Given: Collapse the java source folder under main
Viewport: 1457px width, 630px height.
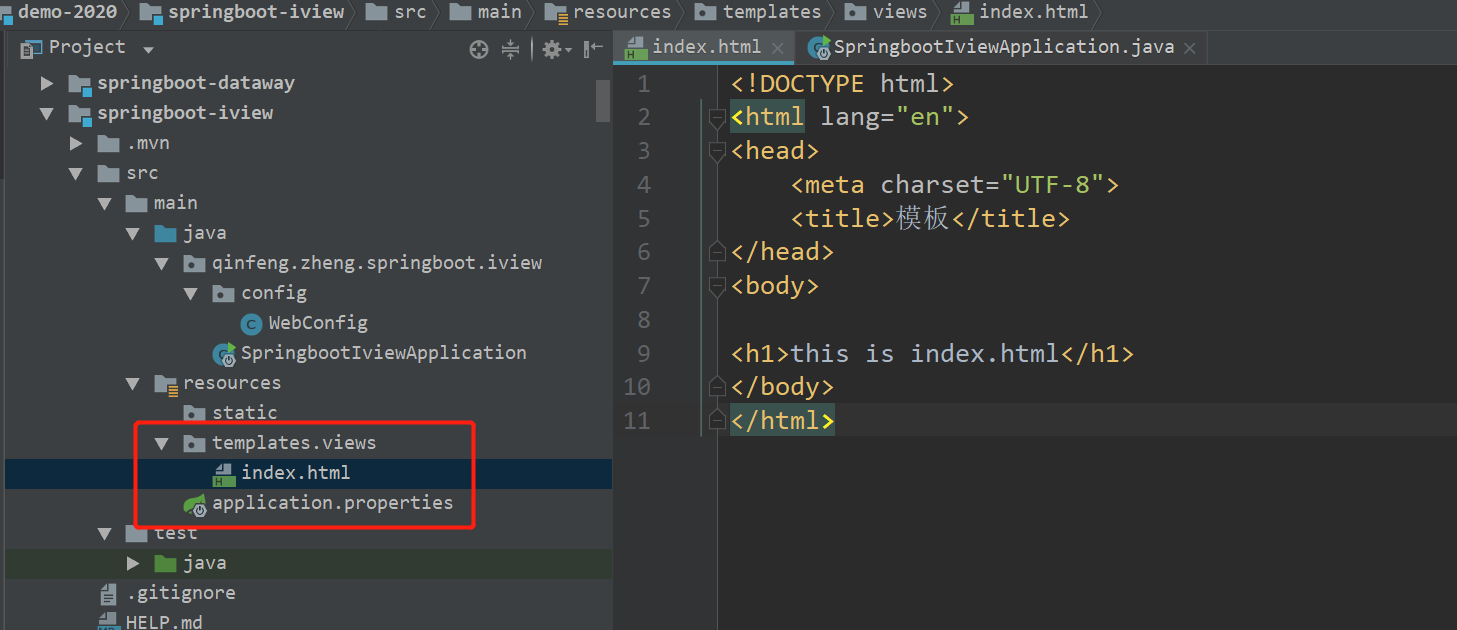Looking at the screenshot, I should (x=133, y=233).
